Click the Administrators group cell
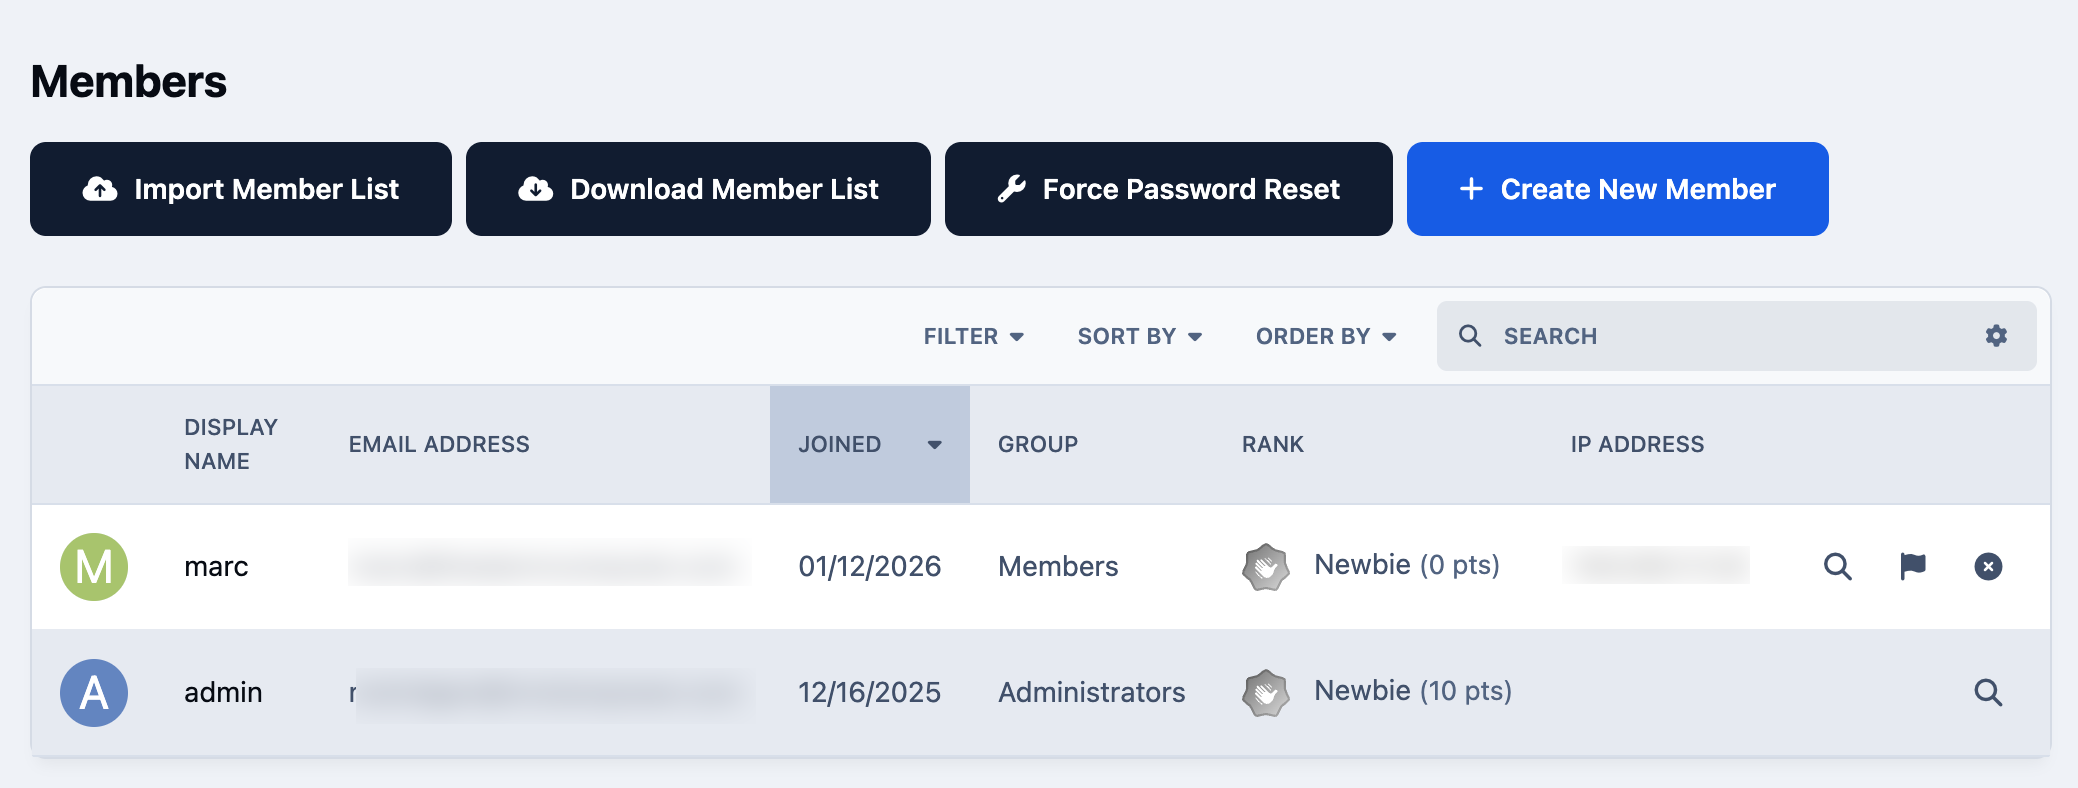 [x=1092, y=692]
